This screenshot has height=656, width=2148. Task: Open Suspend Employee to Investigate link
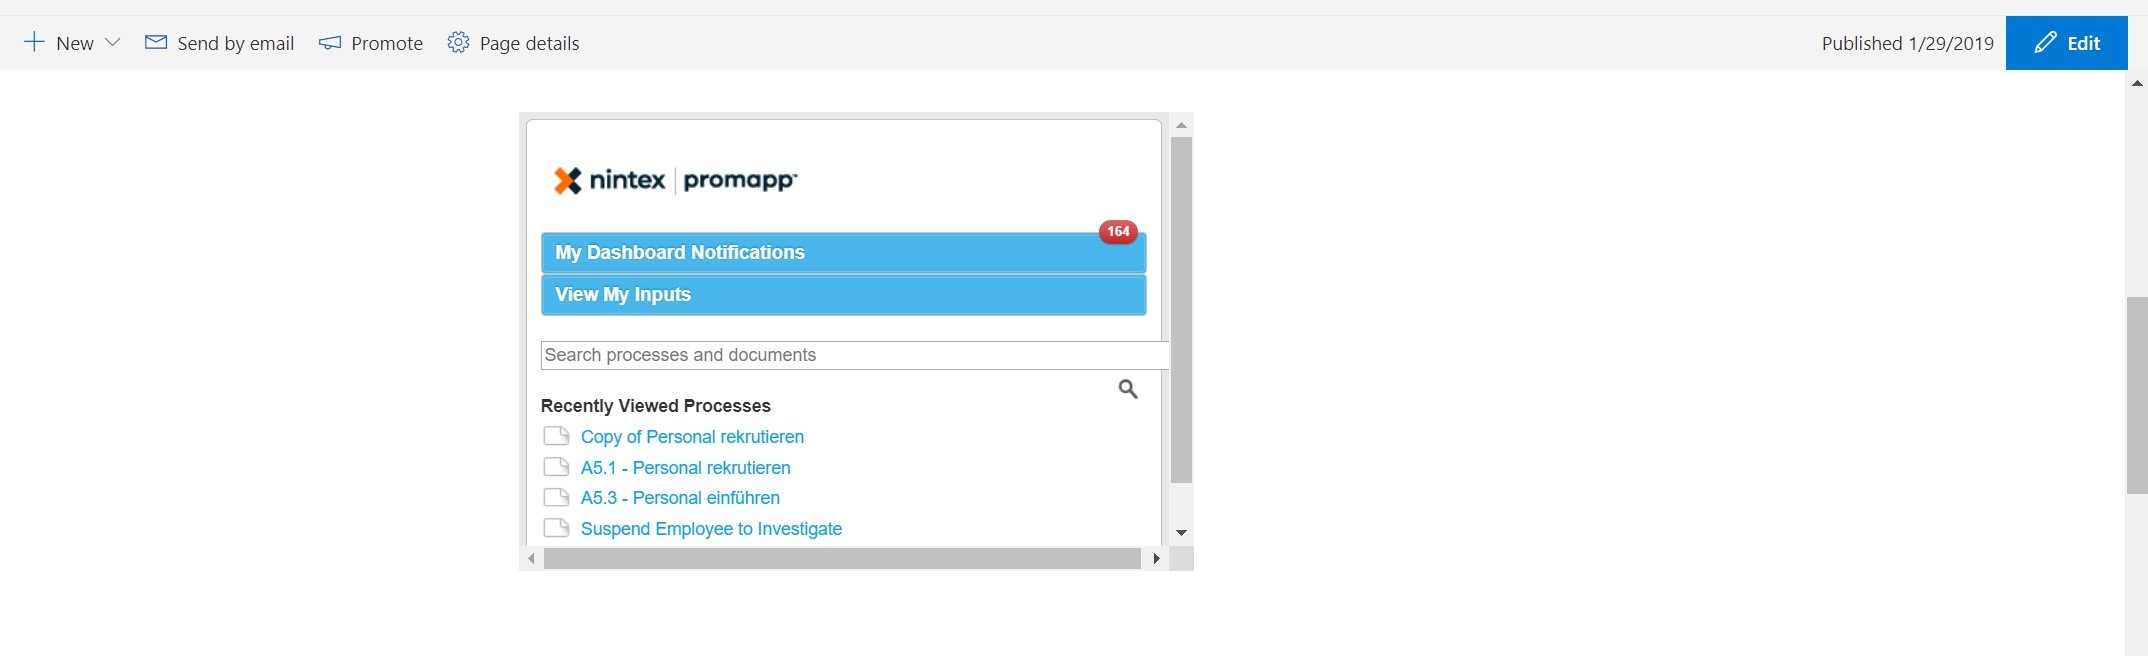711,529
